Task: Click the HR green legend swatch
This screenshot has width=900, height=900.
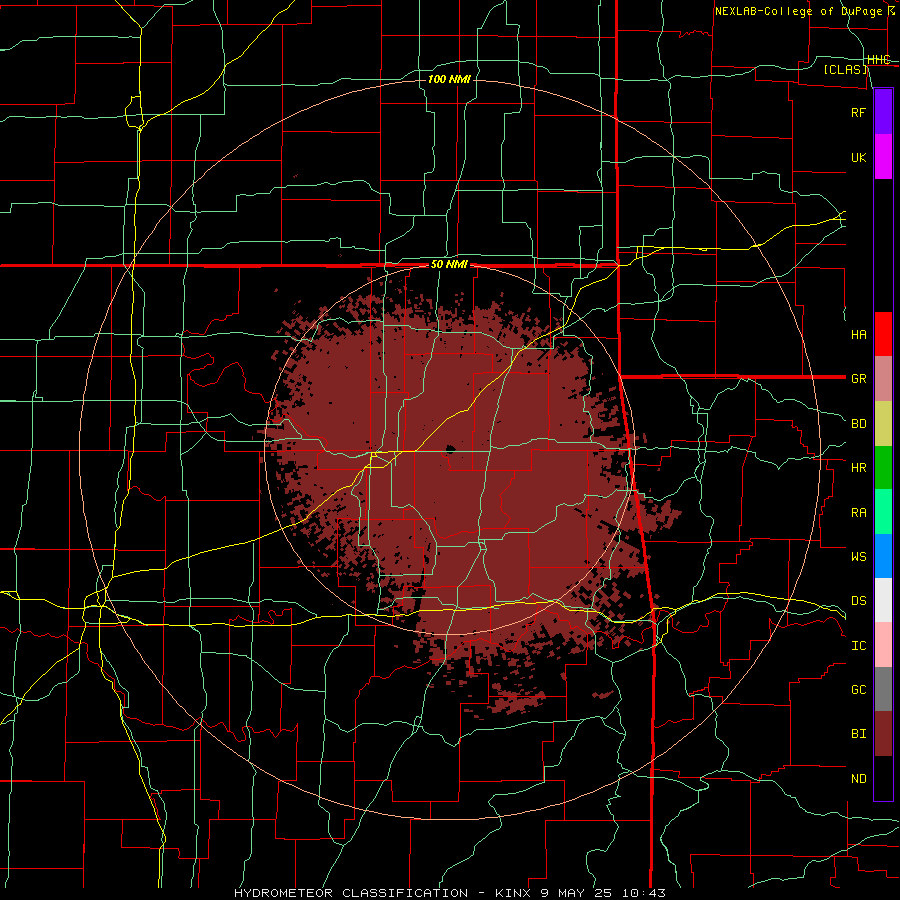Action: coord(883,467)
